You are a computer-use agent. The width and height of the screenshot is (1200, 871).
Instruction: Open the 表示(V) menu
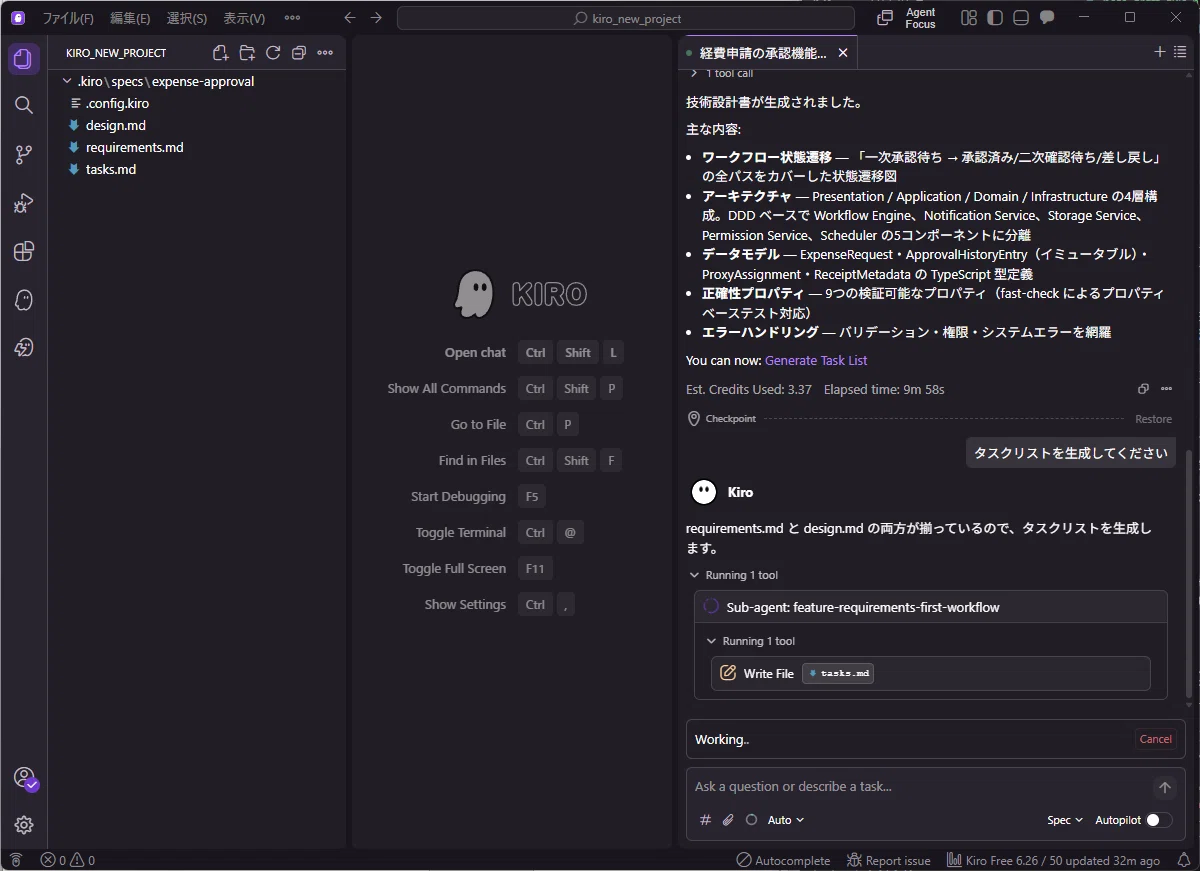(x=244, y=18)
